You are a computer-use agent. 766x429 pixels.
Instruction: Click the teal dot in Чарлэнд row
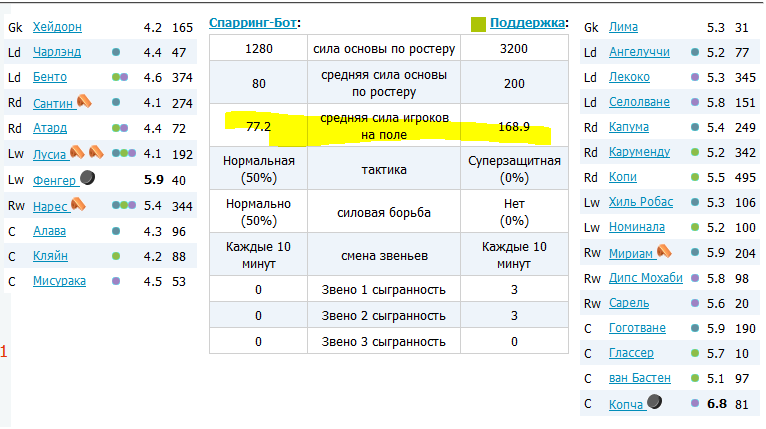point(116,52)
